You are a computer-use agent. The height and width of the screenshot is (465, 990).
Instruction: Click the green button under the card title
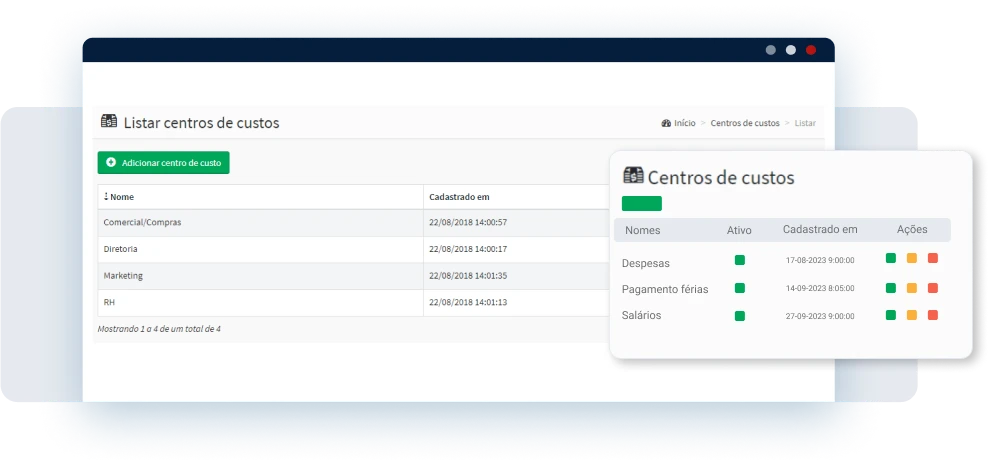tap(642, 203)
